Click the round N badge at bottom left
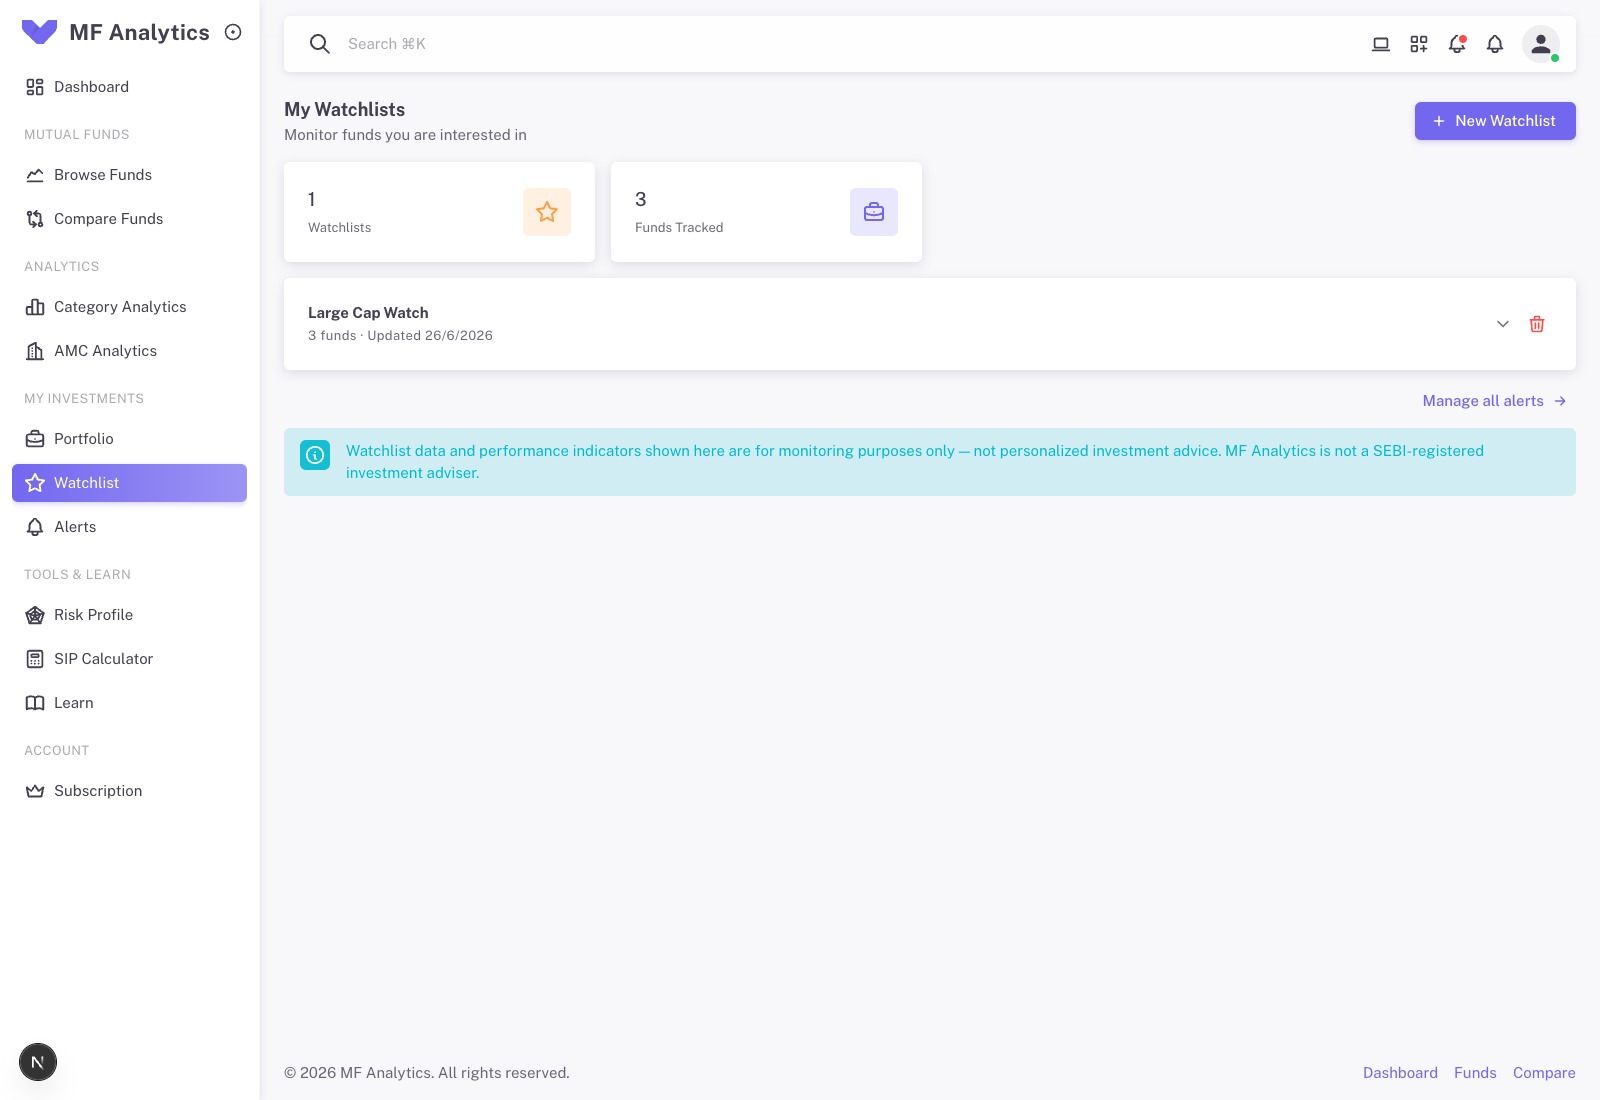This screenshot has width=1600, height=1100. coord(38,1062)
